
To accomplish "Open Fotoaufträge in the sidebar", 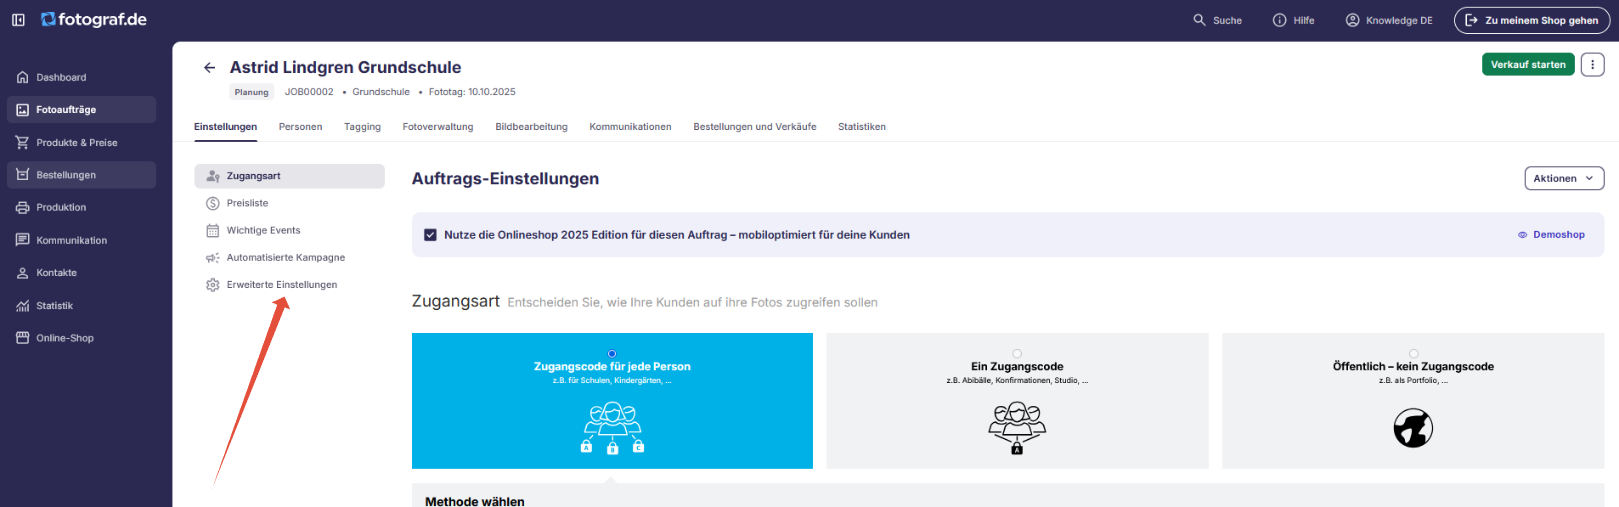I will [81, 110].
